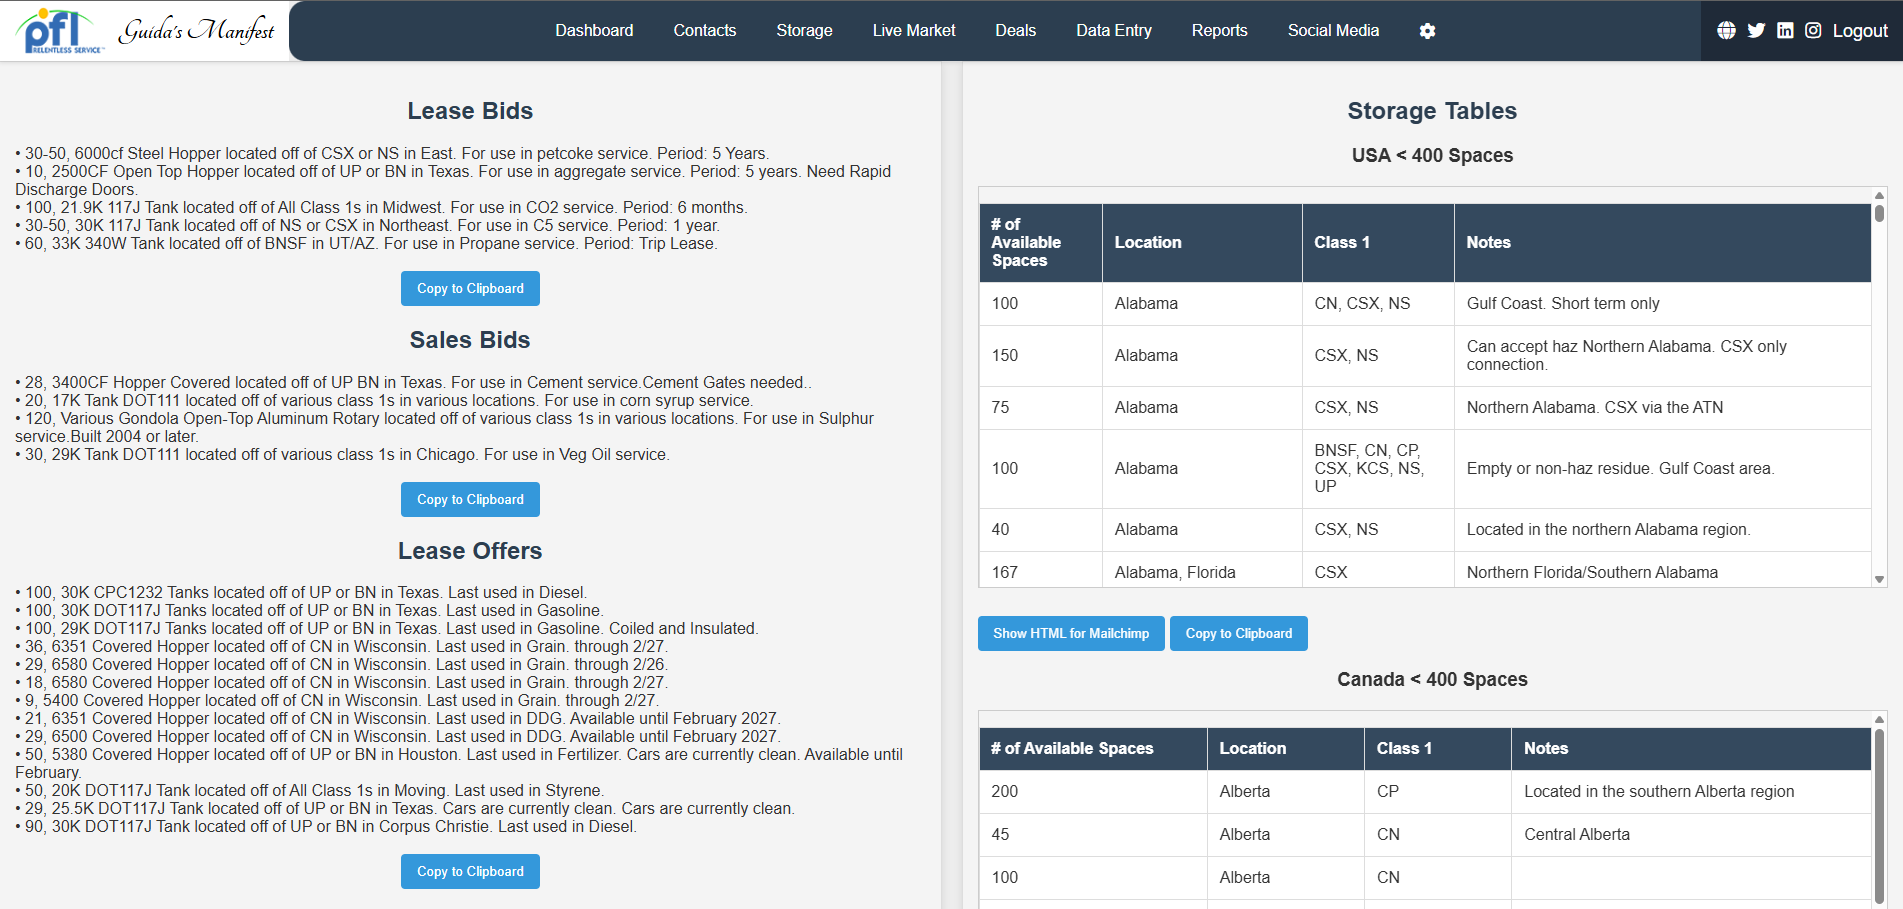Click Guida's Manifest title
The image size is (1903, 909).
197,31
